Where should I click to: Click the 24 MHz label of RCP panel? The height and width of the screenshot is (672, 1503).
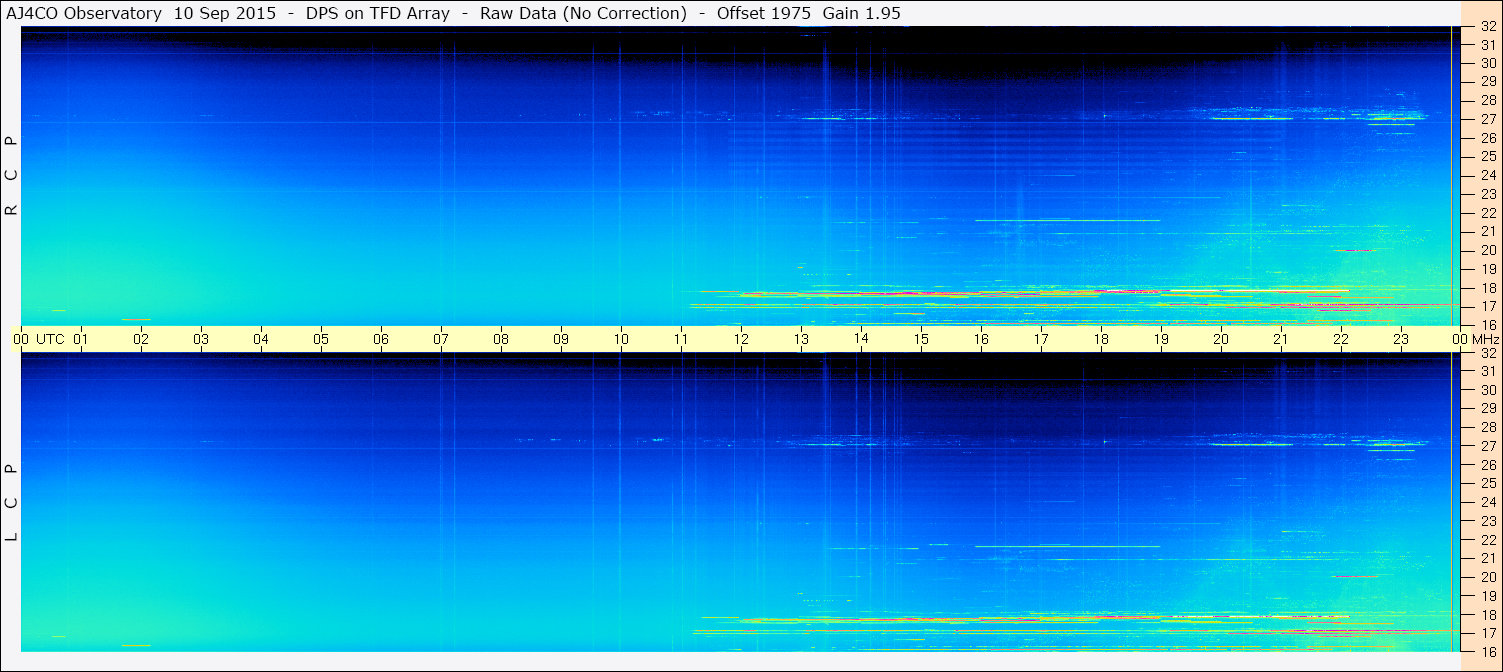(1487, 175)
